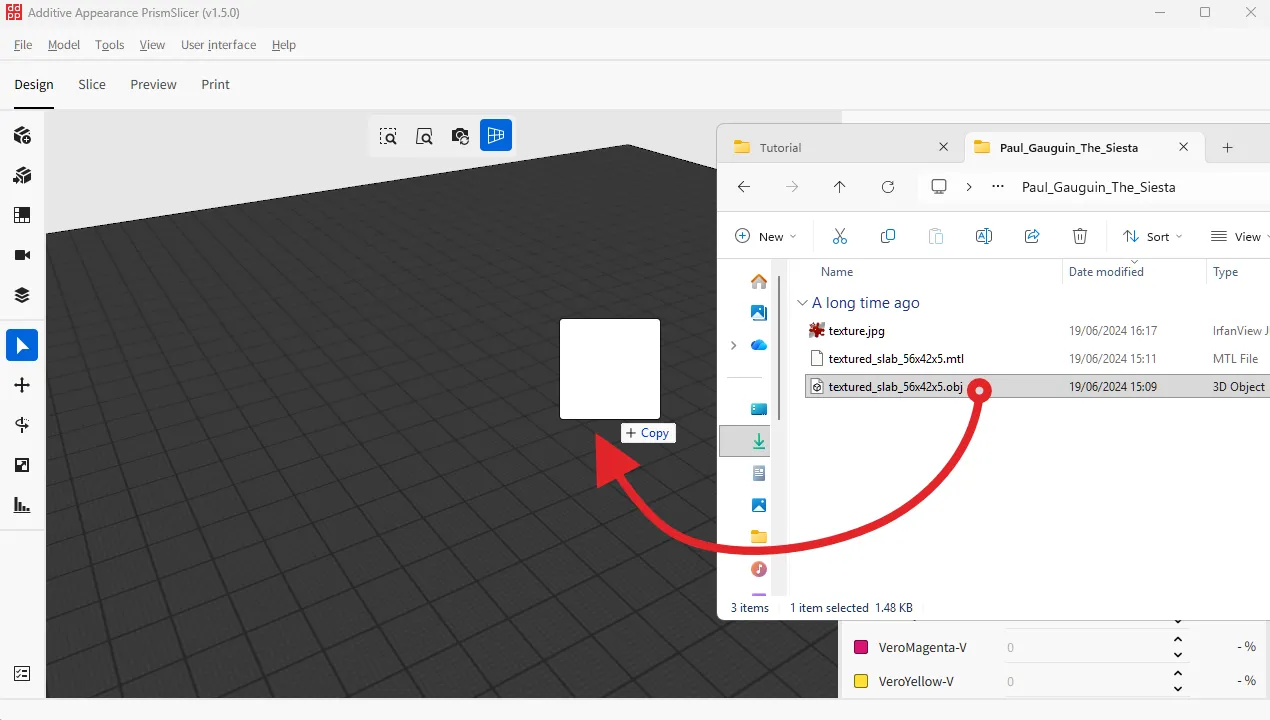Screen dimensions: 1270x720
Task: Click the Copy button under the white slab
Action: click(647, 432)
